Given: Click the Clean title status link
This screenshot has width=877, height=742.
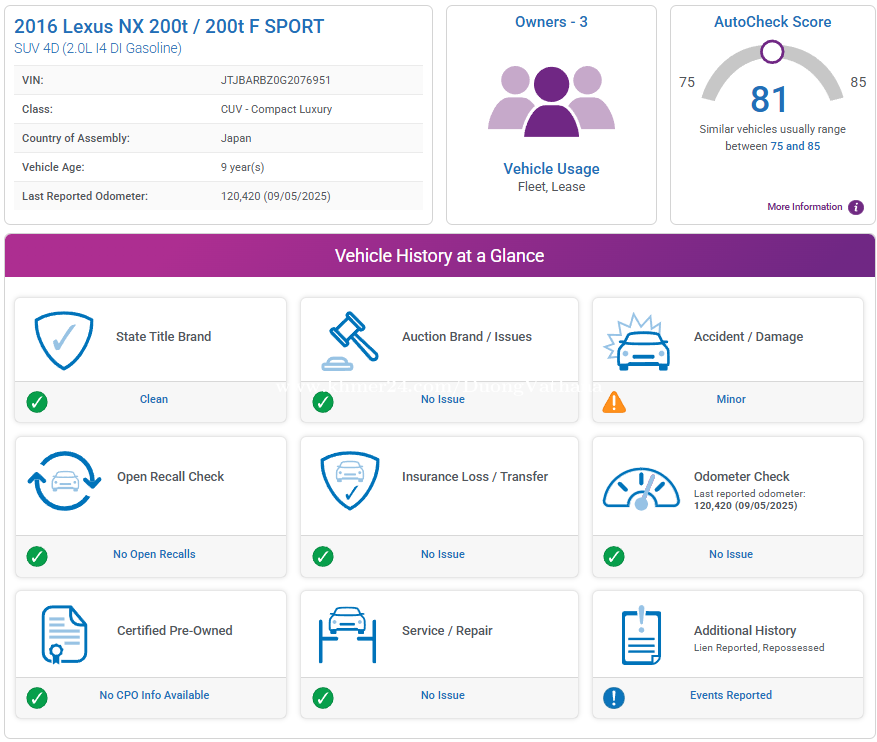Looking at the screenshot, I should pyautogui.click(x=154, y=399).
